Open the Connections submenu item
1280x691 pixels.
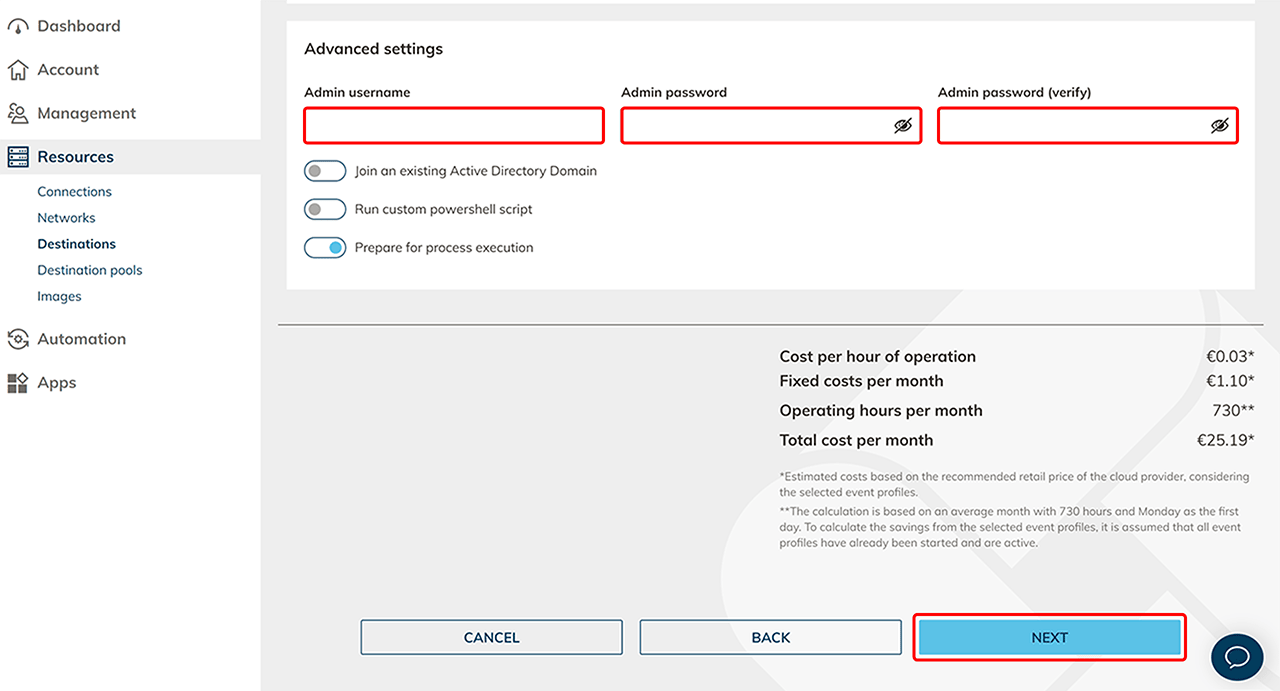(74, 192)
